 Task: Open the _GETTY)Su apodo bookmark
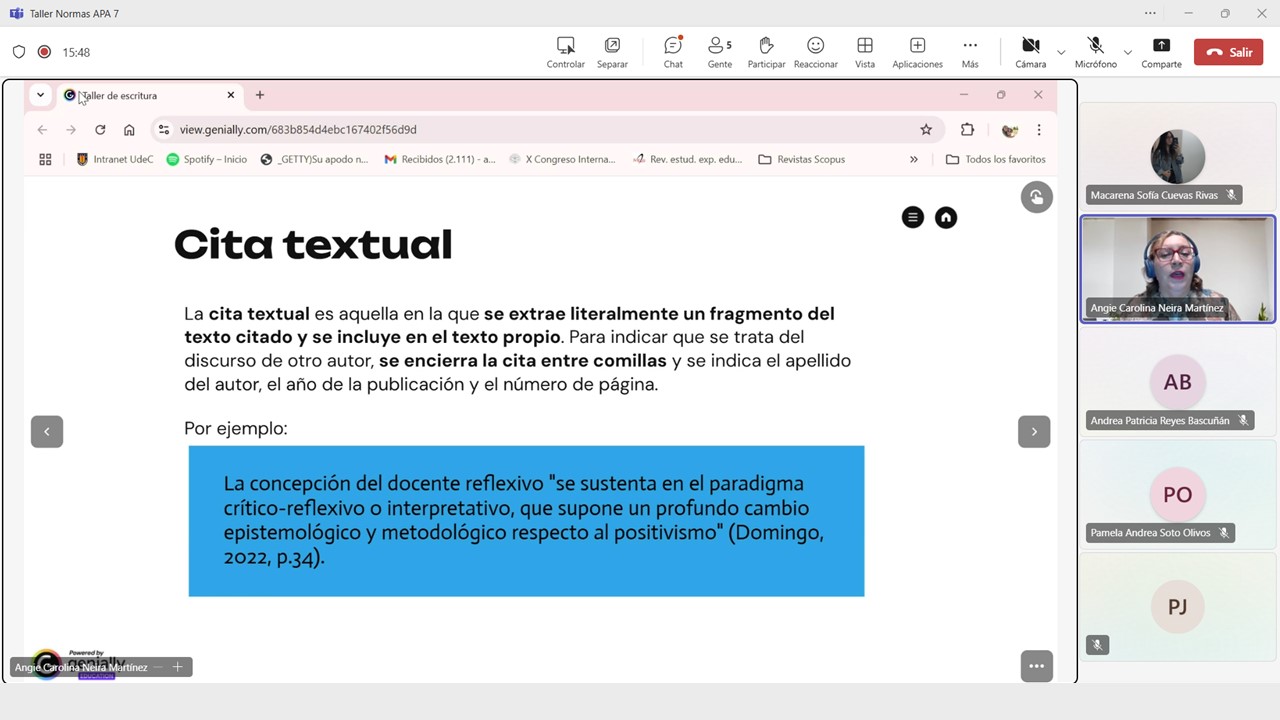[x=314, y=159]
